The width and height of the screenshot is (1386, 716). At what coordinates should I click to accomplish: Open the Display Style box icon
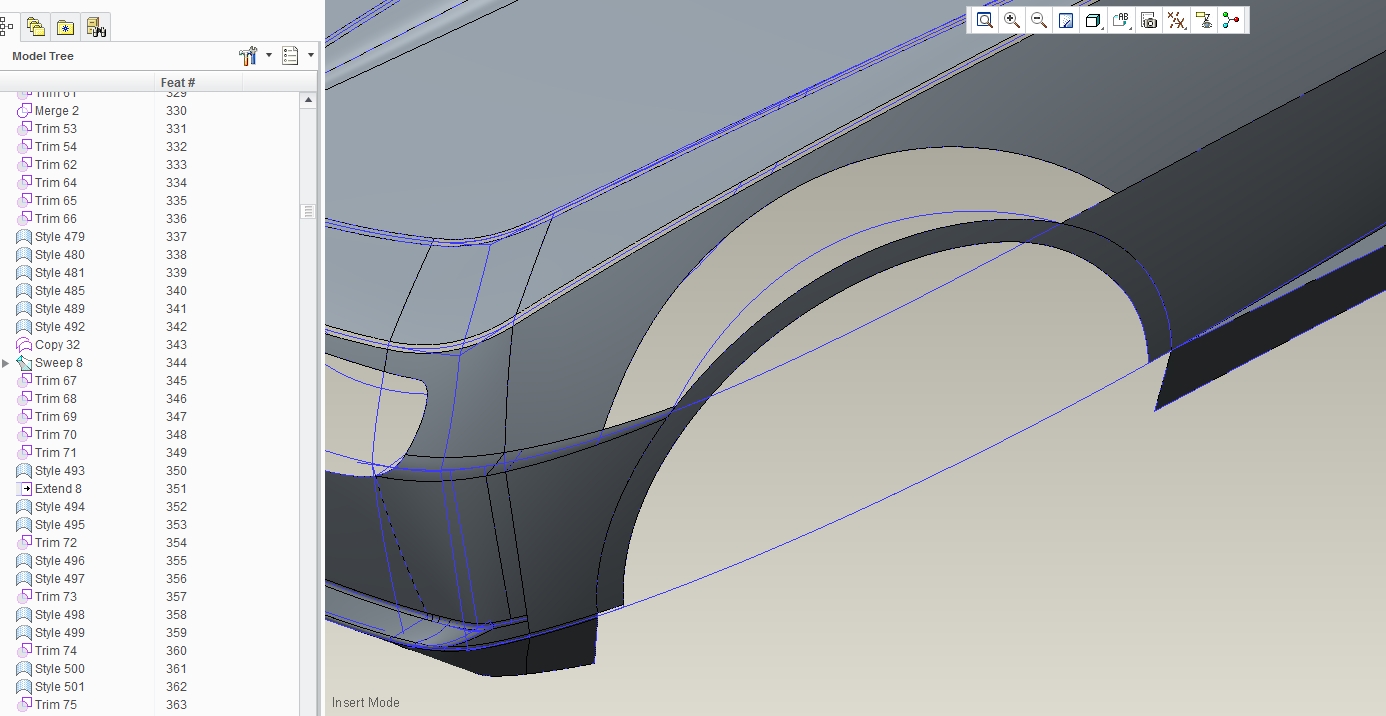(x=1093, y=20)
